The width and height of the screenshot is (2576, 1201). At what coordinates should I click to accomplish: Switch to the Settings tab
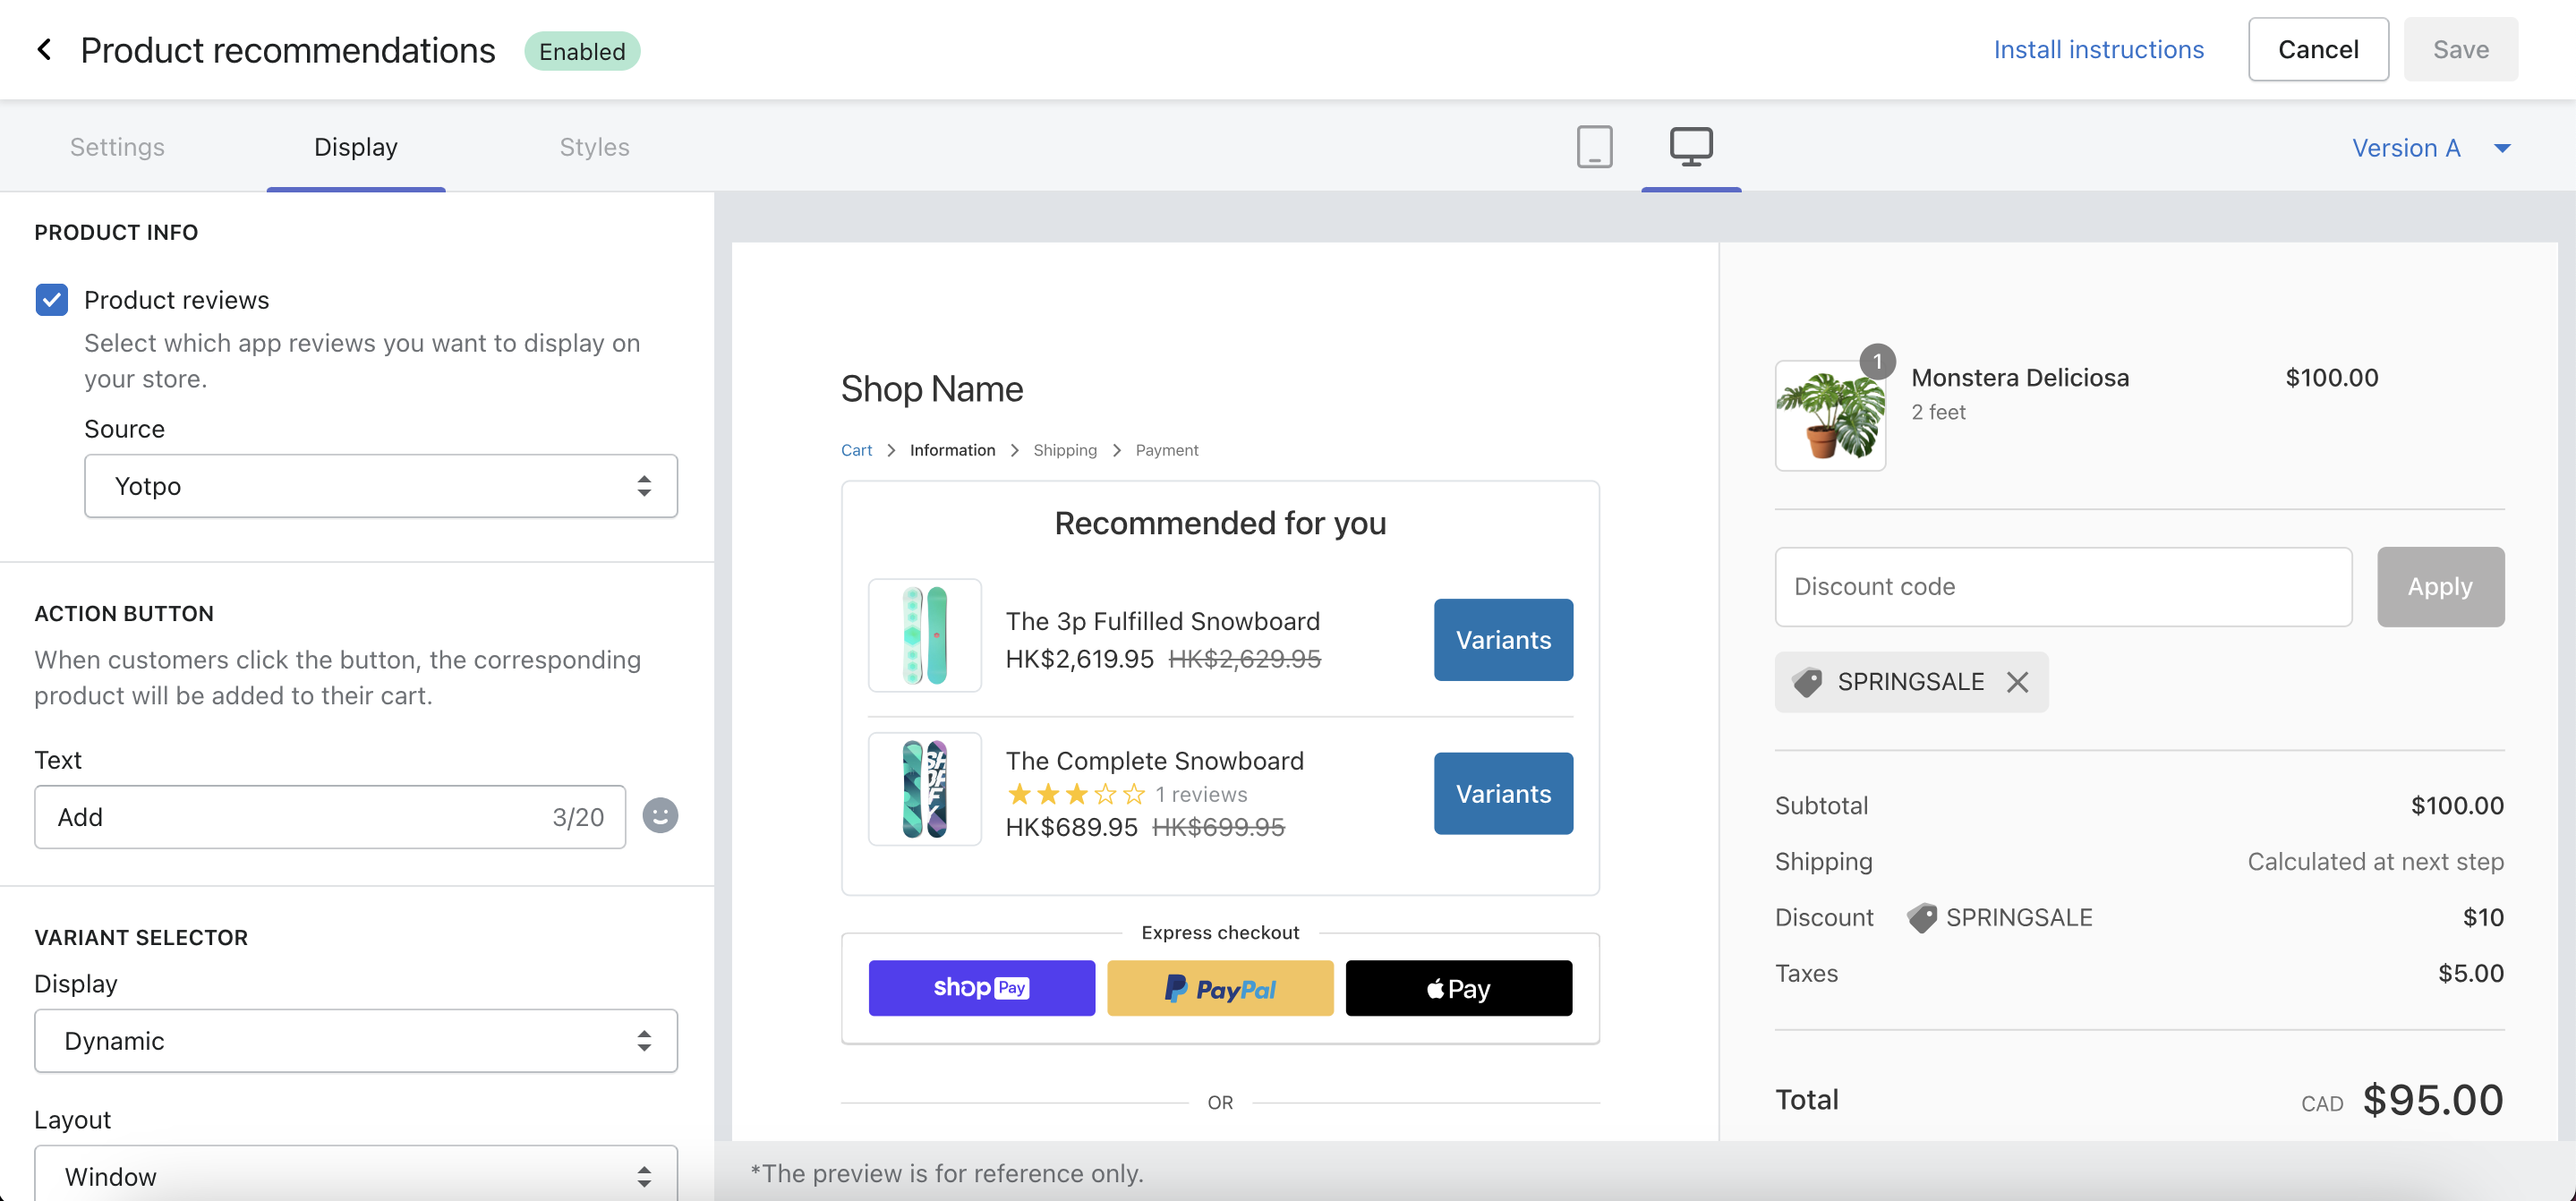(117, 147)
